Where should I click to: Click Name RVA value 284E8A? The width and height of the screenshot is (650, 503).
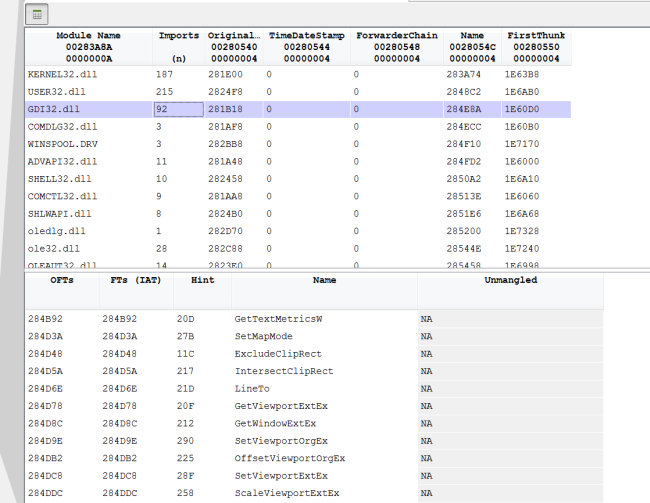pos(463,109)
